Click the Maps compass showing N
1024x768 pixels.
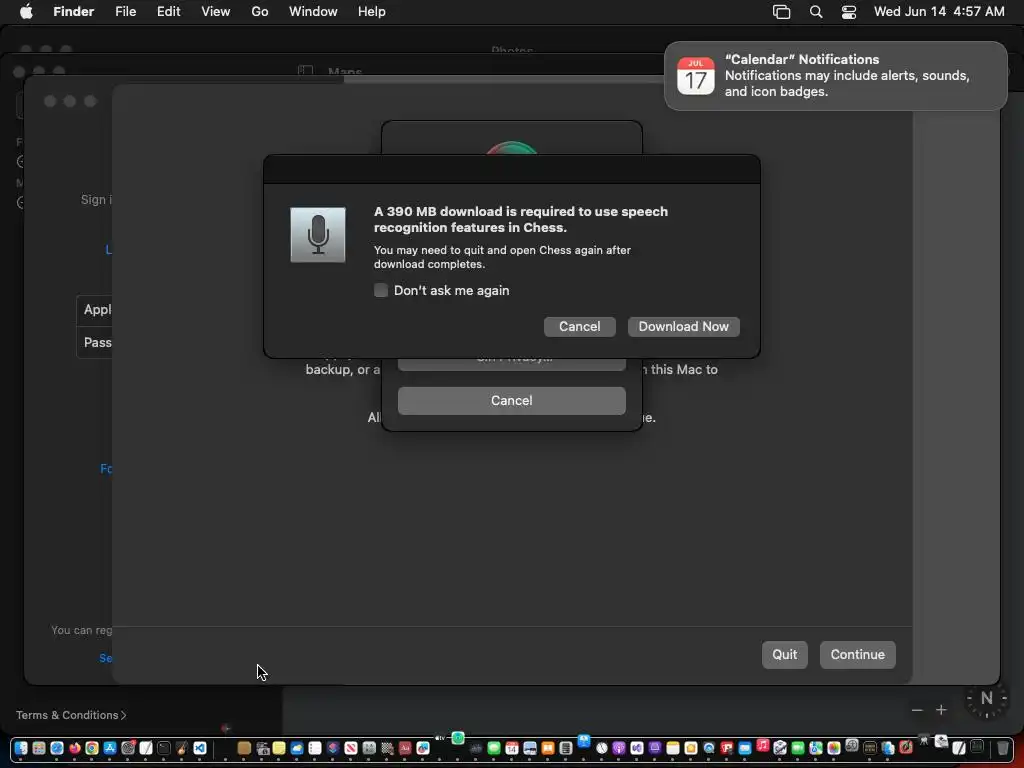click(986, 699)
